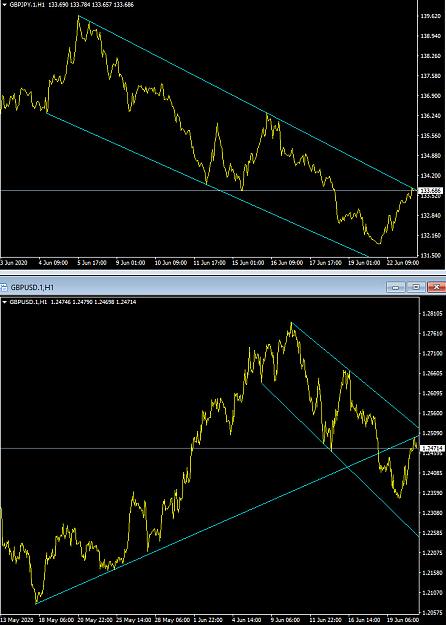Click the 1.22075 price axis label
This screenshot has width=446, height=625.
[x=430, y=553]
